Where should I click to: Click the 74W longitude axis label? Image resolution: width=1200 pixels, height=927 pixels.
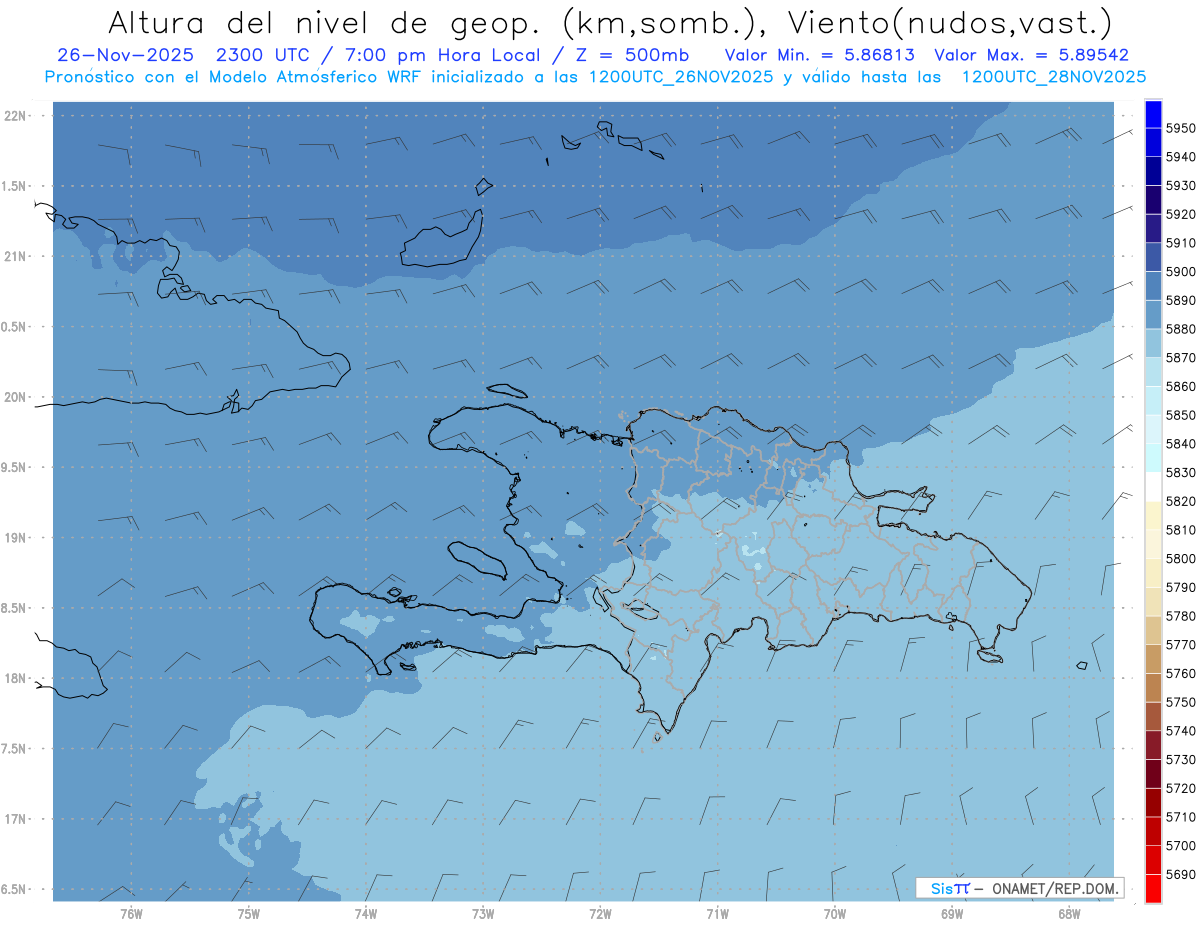(x=365, y=913)
